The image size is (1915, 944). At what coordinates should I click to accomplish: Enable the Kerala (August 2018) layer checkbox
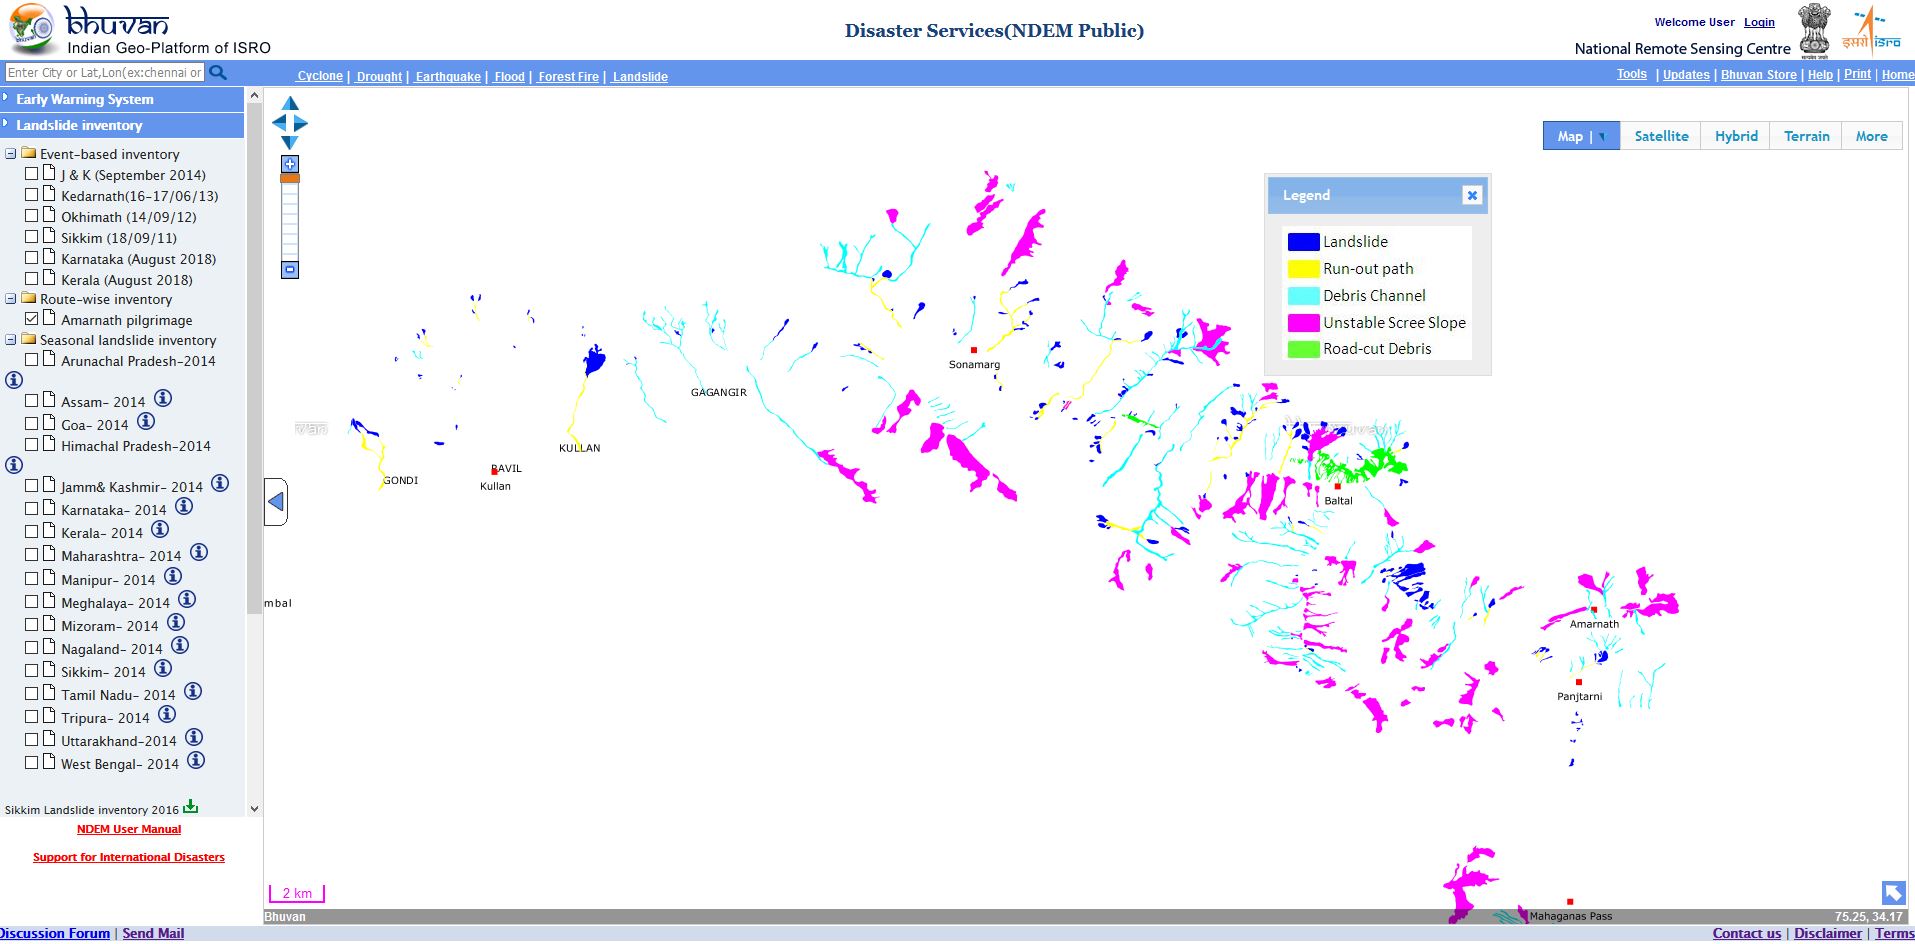[31, 279]
